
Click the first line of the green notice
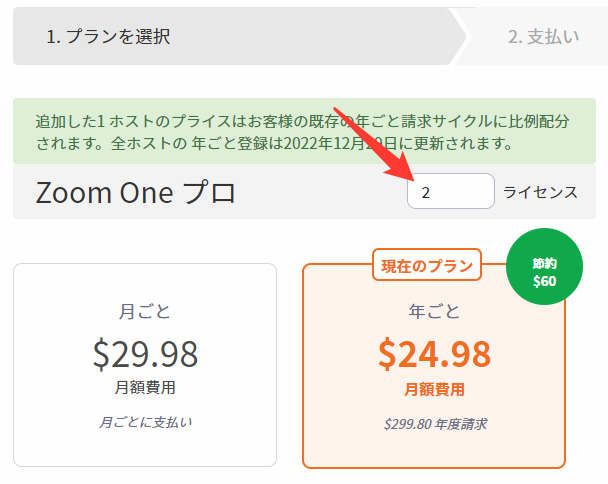(302, 122)
